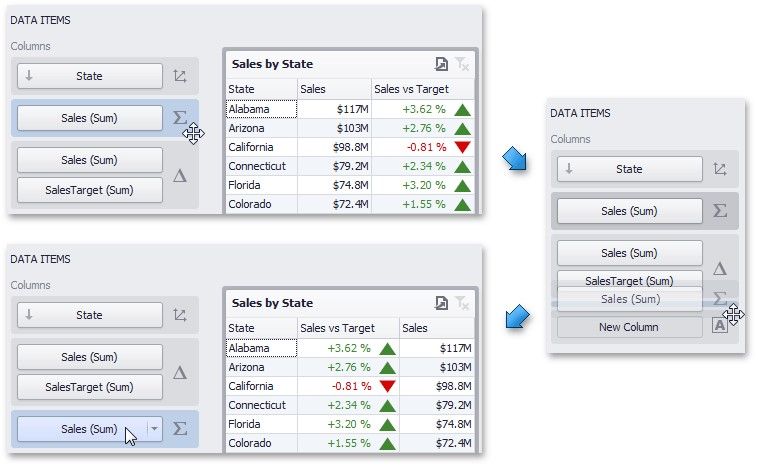Click California's red down-triangle in grid ending with Sales
Viewport: 758px width, 468px height.
pos(388,386)
